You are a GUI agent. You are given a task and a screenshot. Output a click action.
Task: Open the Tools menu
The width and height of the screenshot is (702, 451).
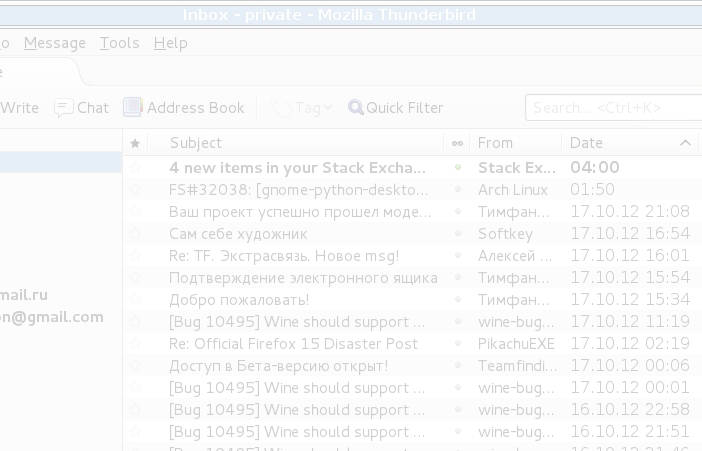tap(119, 43)
